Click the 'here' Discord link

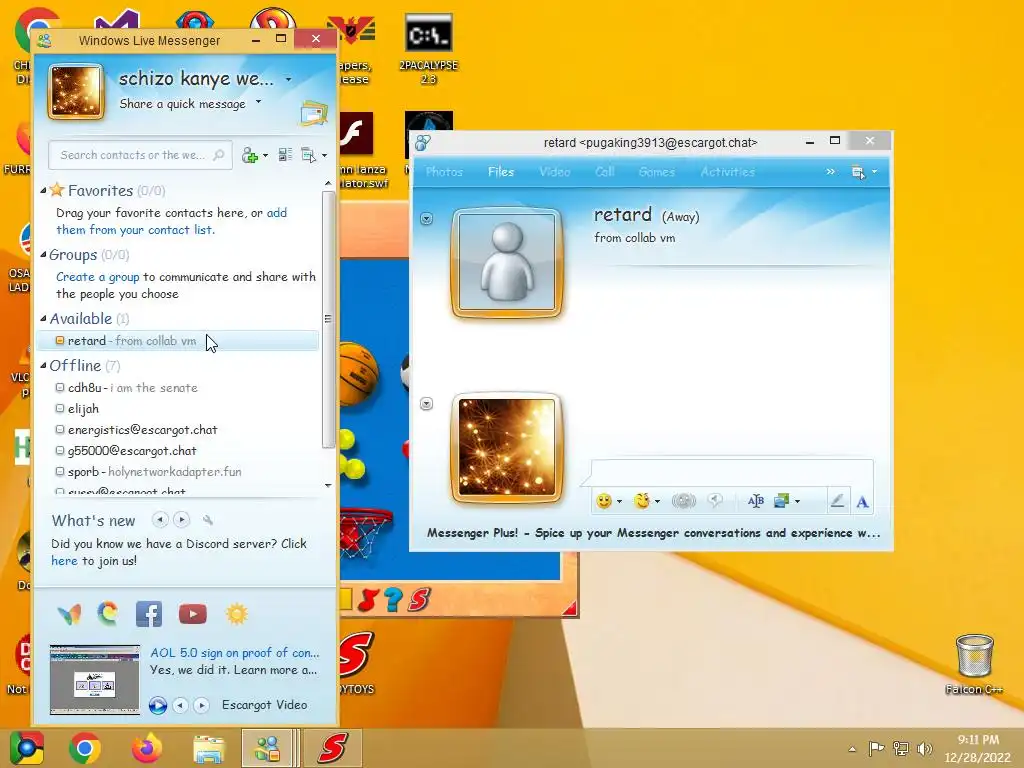64,561
